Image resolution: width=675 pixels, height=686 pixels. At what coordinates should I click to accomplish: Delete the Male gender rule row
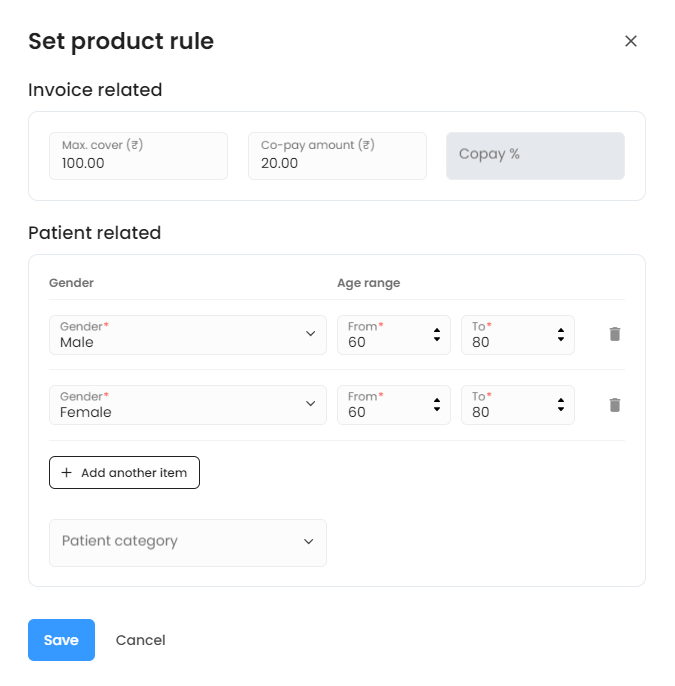[615, 334]
